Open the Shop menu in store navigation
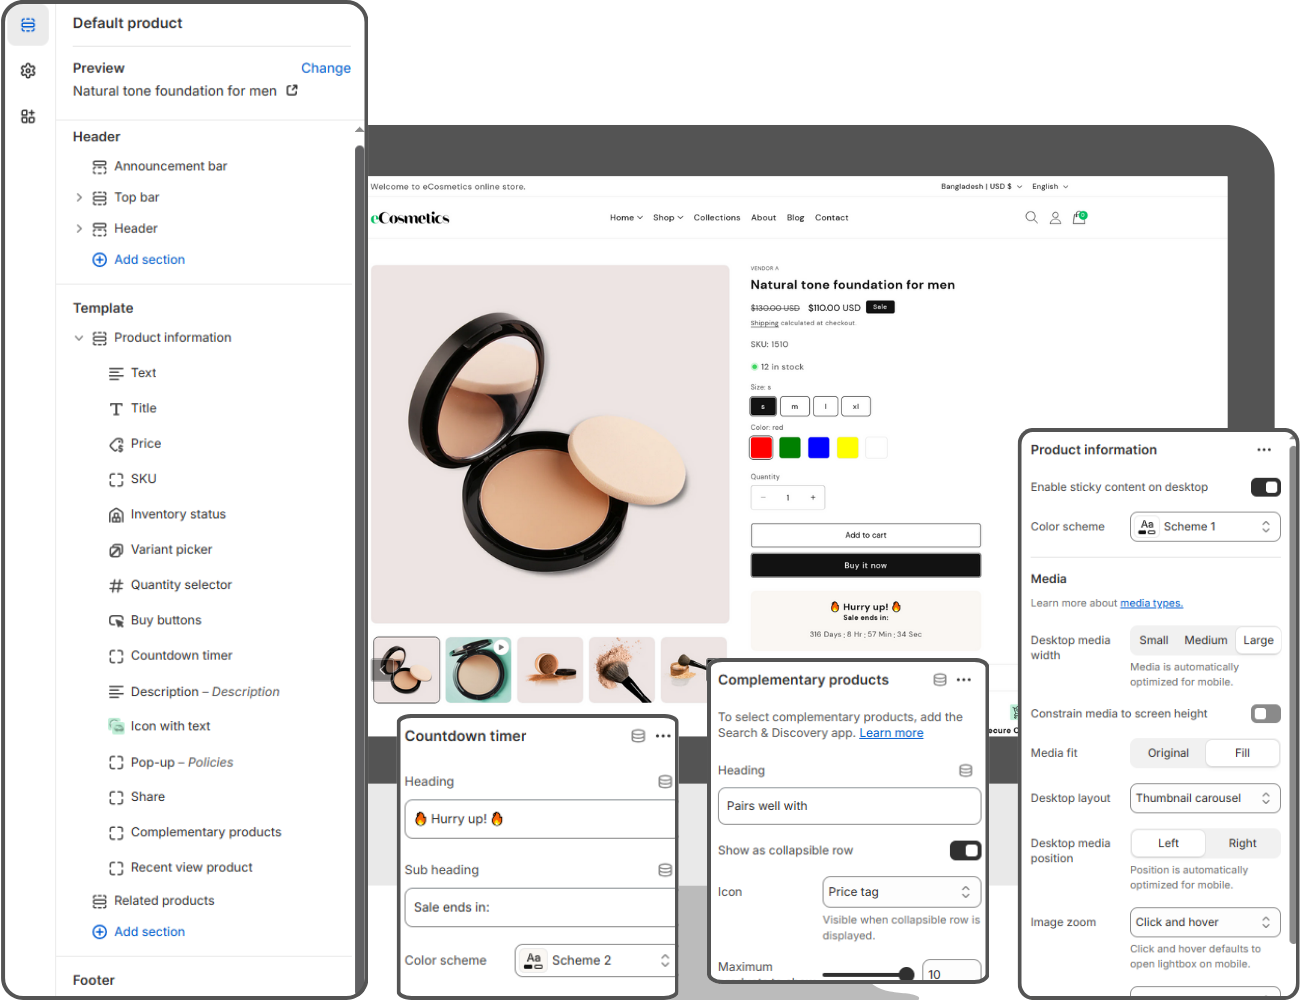 pos(668,217)
